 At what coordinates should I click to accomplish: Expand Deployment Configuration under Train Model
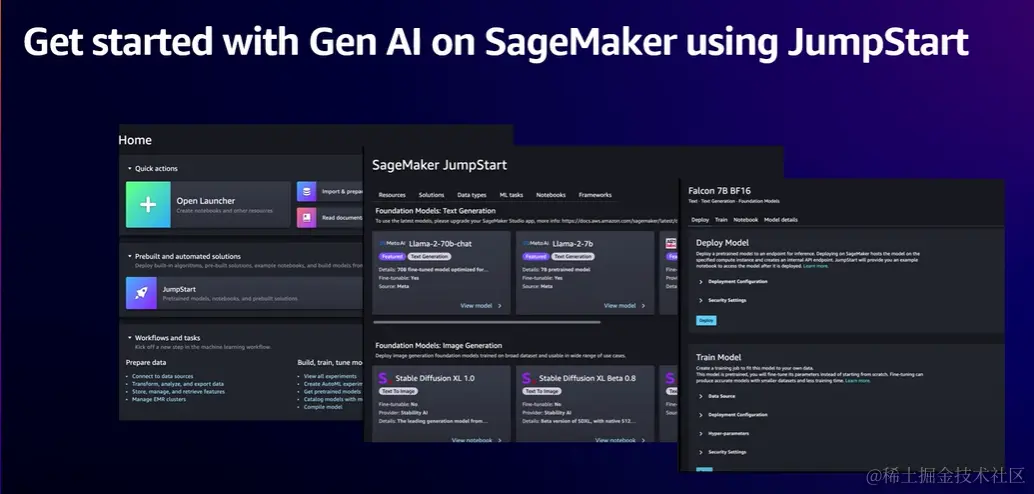700,415
